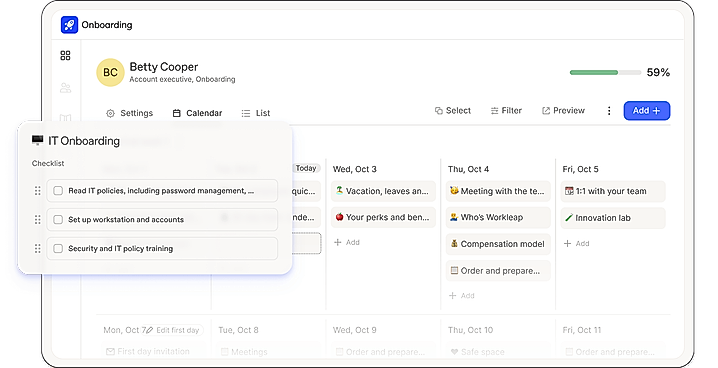Click drag handle beside 'Set up workstation'

click(38, 220)
